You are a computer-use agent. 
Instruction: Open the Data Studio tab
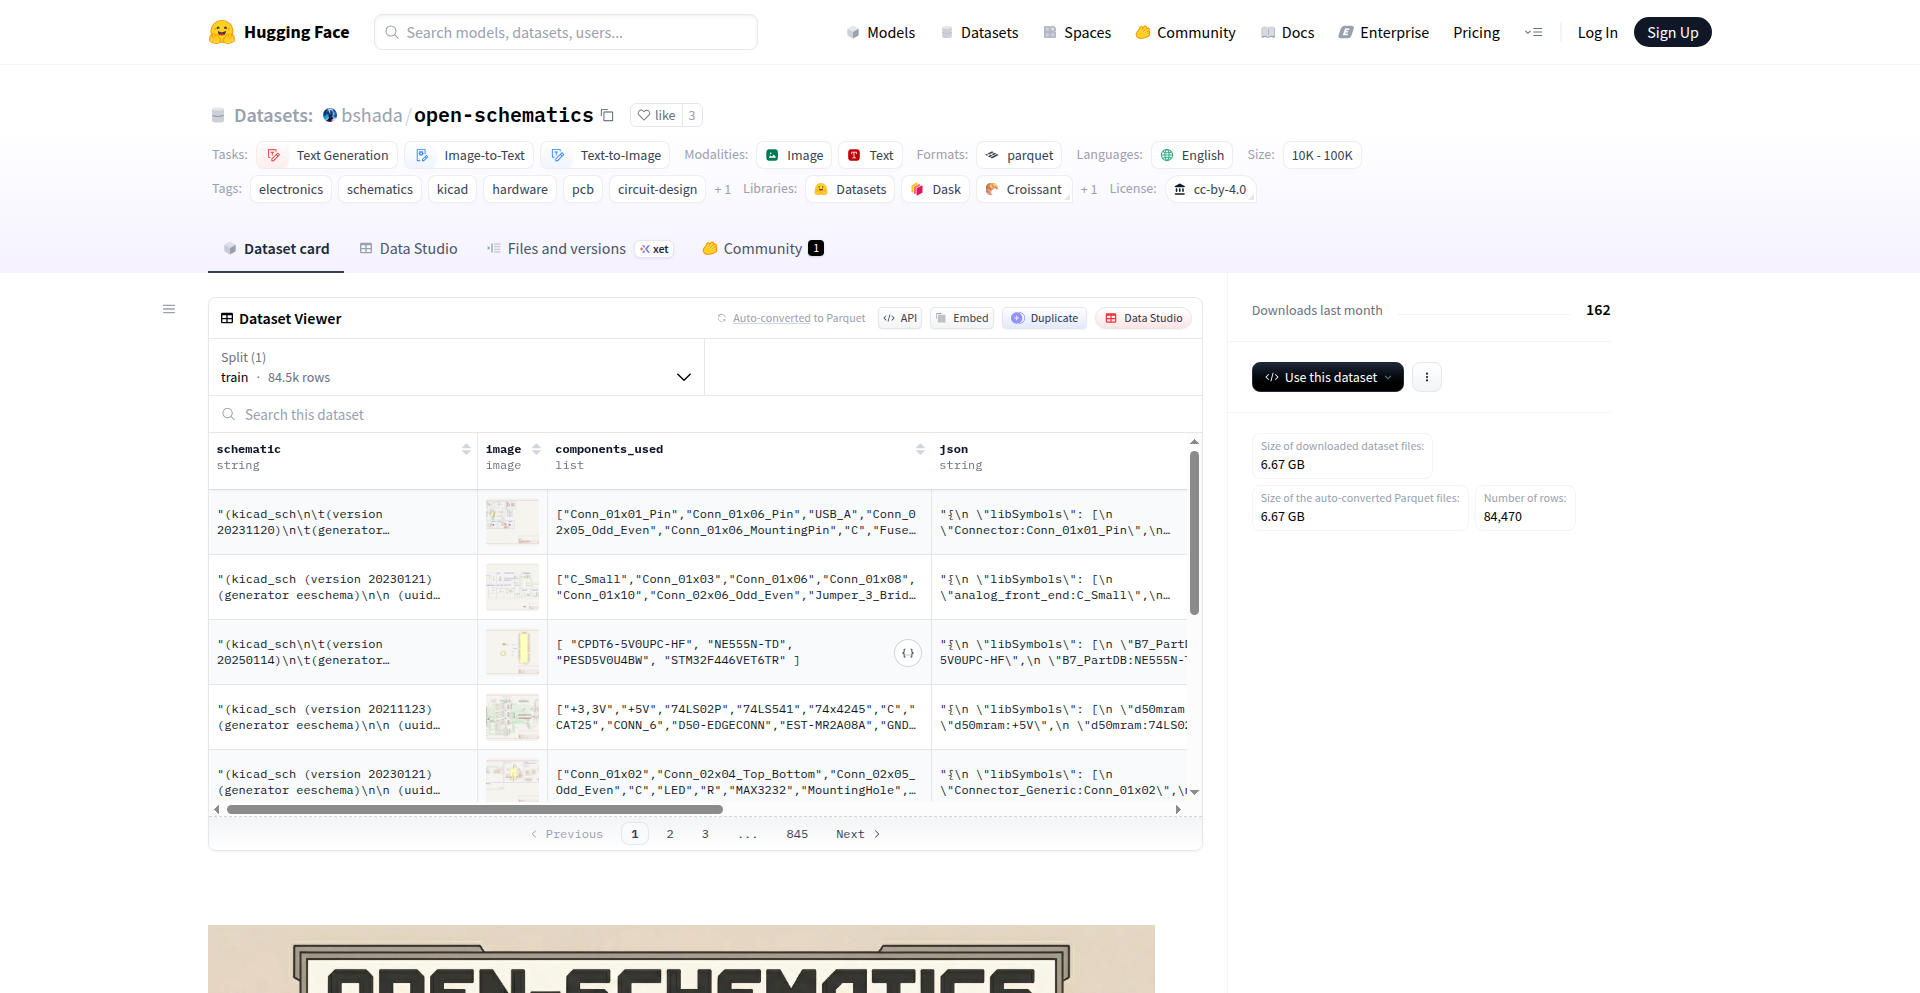408,249
